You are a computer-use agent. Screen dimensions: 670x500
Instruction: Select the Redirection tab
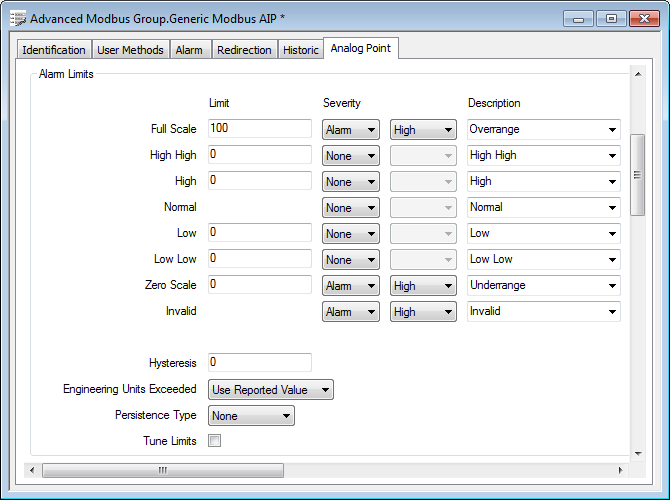[244, 50]
